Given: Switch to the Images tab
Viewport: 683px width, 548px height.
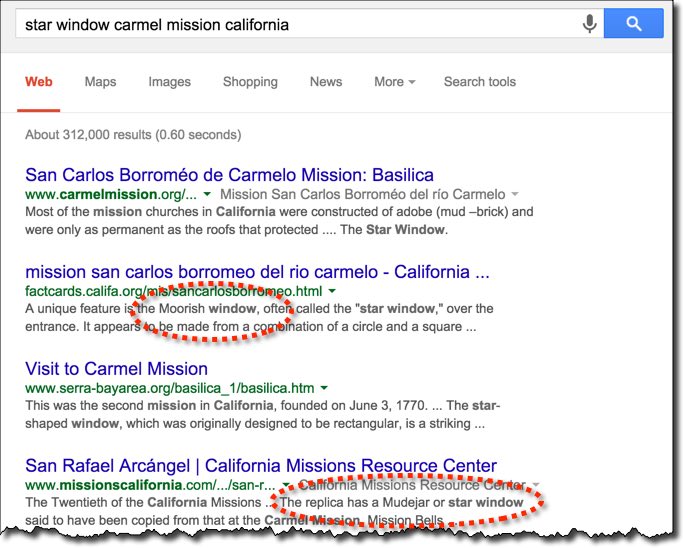Looking at the screenshot, I should [x=169, y=82].
